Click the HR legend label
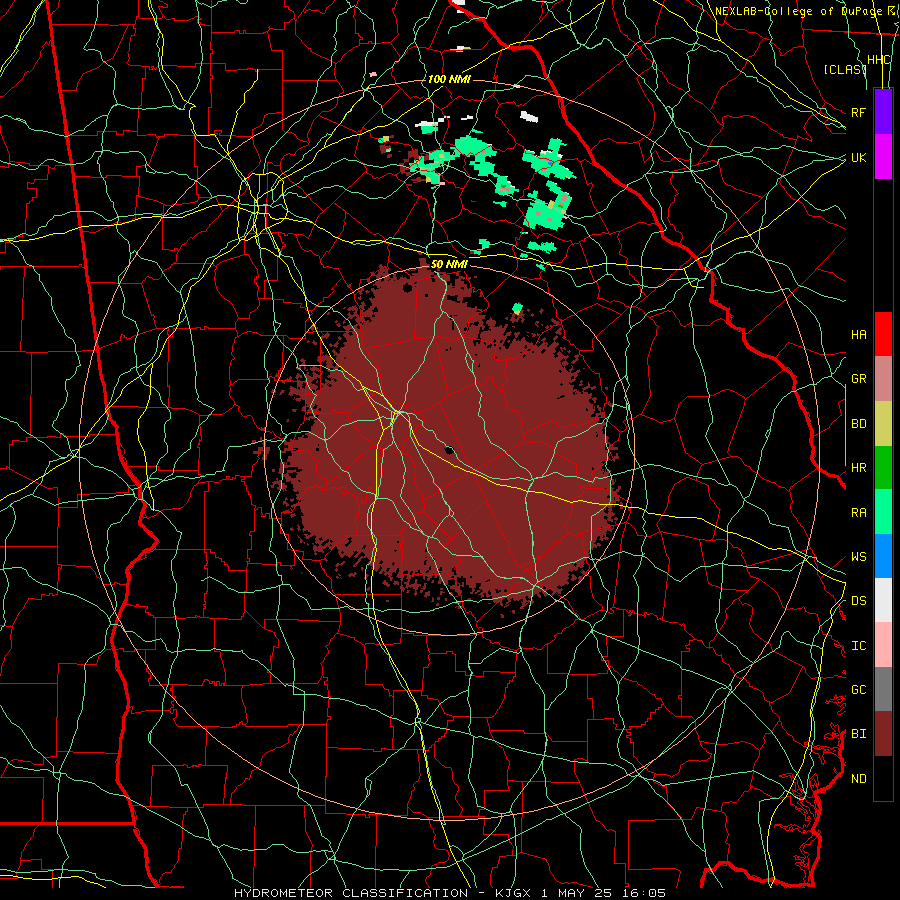The height and width of the screenshot is (900, 900). (859, 468)
